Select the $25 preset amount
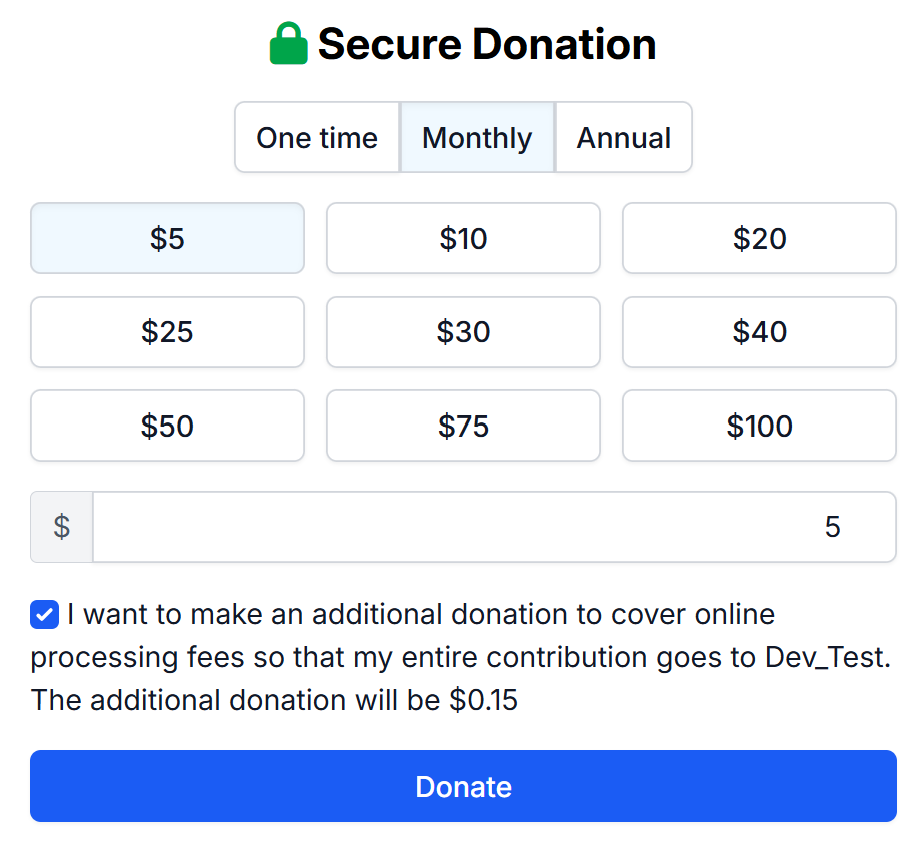The height and width of the screenshot is (844, 918). 167,332
